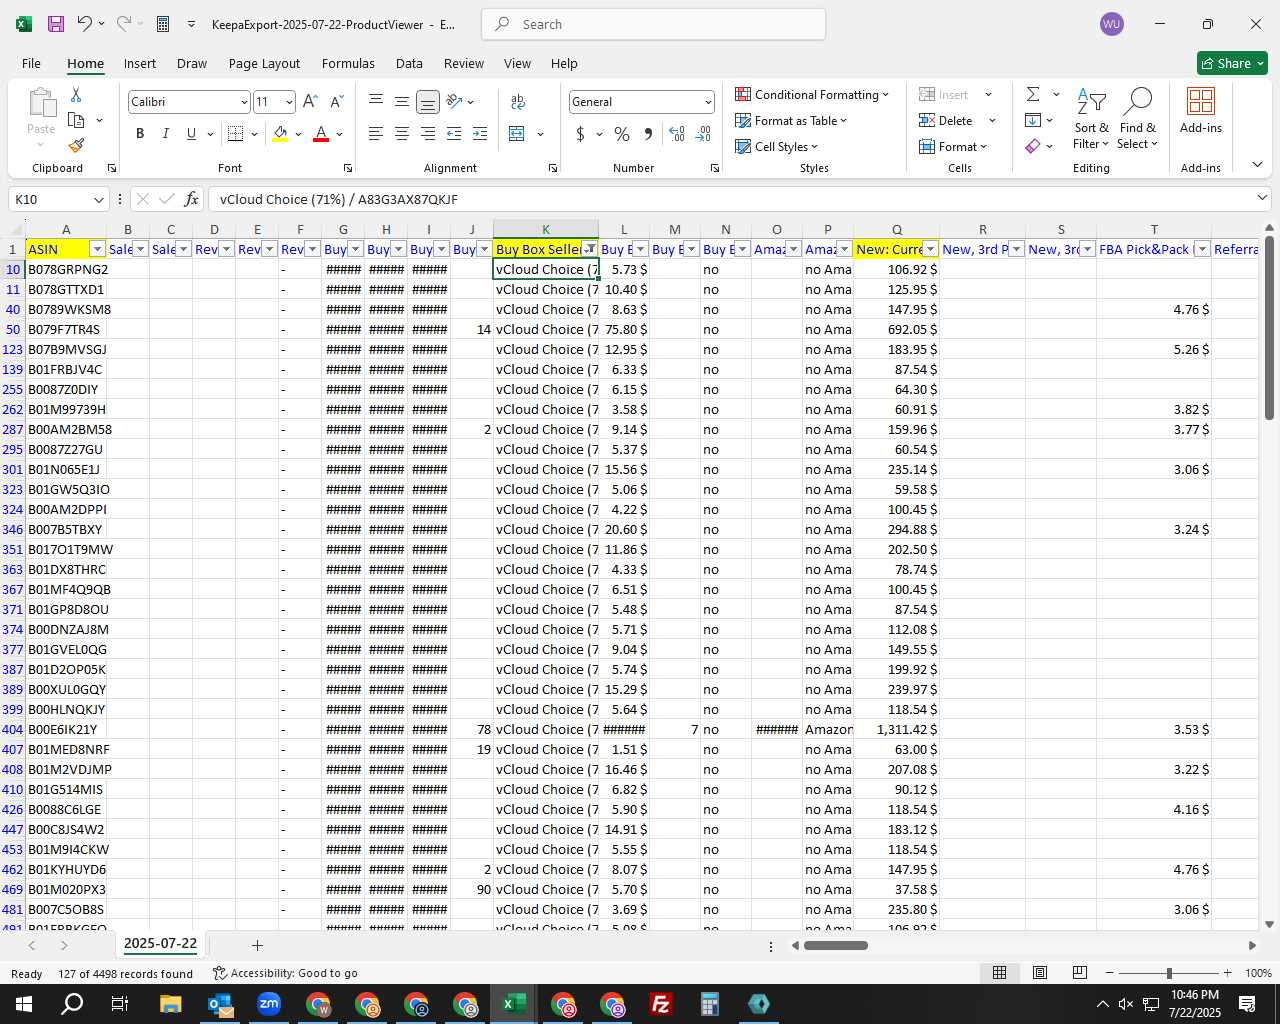The image size is (1280, 1024).
Task: Select Normal view in the status bar
Action: (x=999, y=973)
